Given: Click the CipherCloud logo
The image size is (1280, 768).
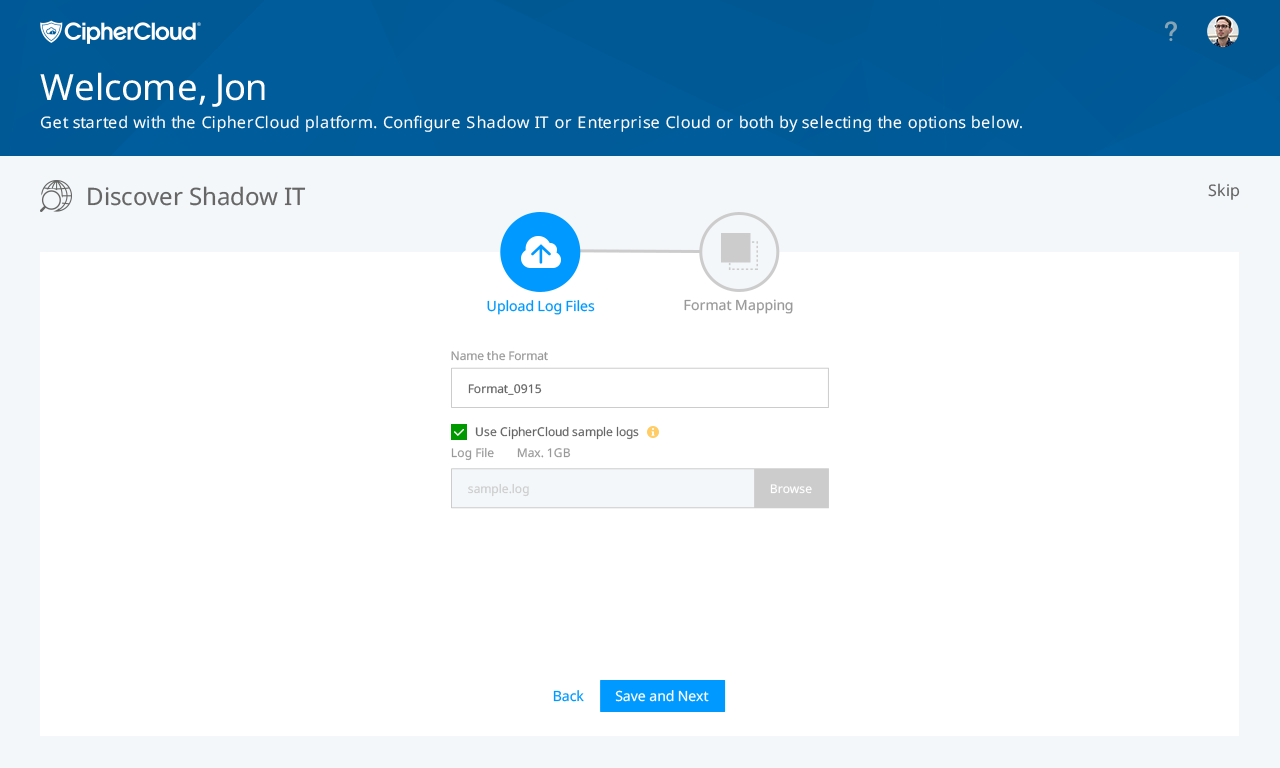Looking at the screenshot, I should click(x=120, y=32).
